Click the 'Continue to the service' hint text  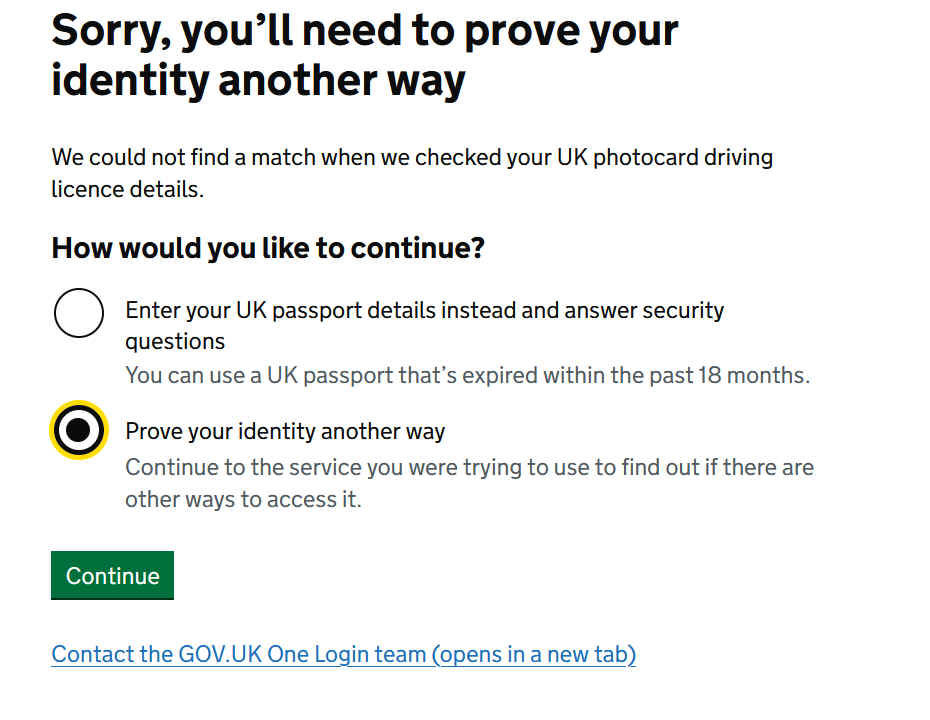469,467
